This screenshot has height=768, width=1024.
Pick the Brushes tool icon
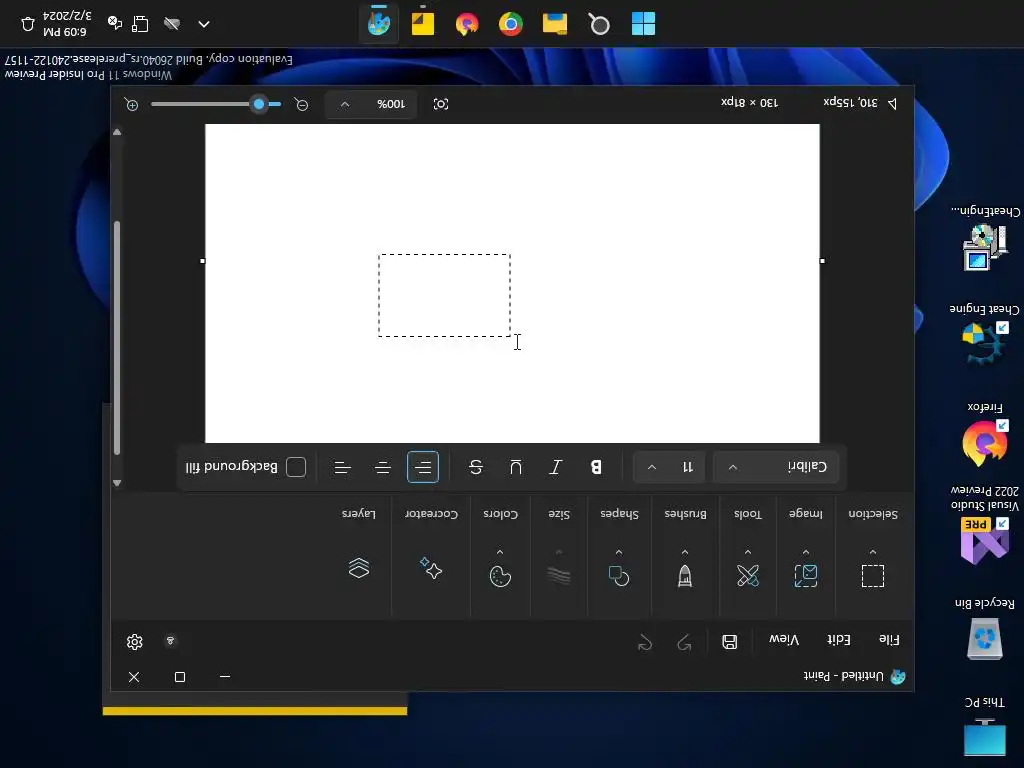pyautogui.click(x=684, y=575)
